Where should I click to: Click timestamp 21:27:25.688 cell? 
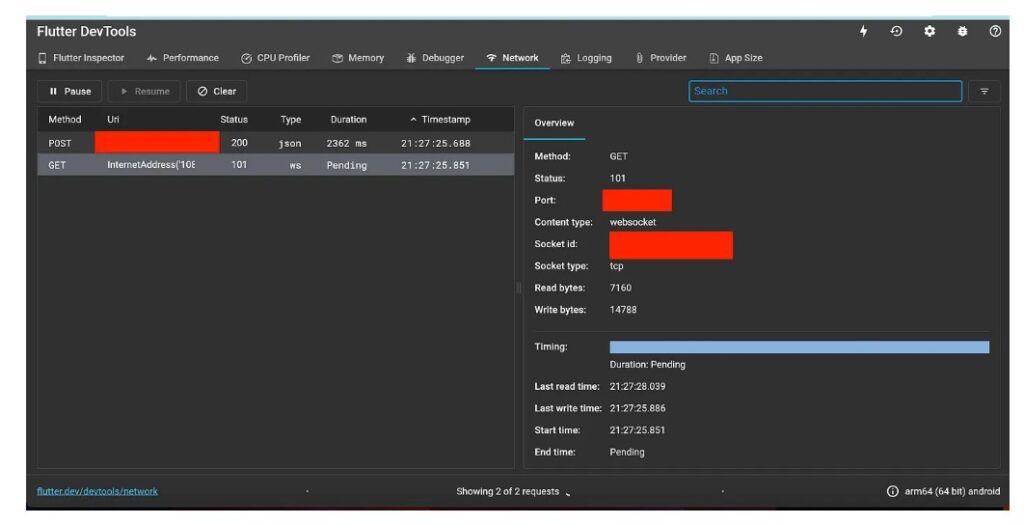coord(436,144)
